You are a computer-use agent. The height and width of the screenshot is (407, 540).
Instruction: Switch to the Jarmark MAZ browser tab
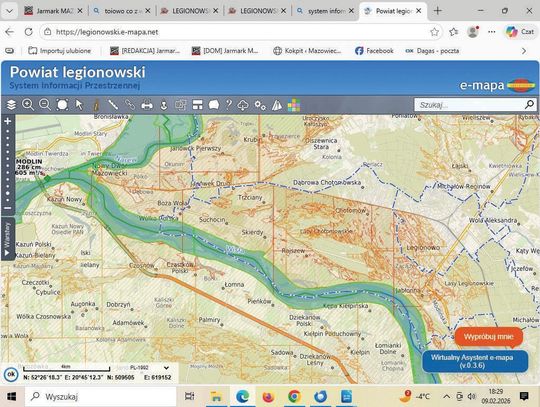[54, 11]
